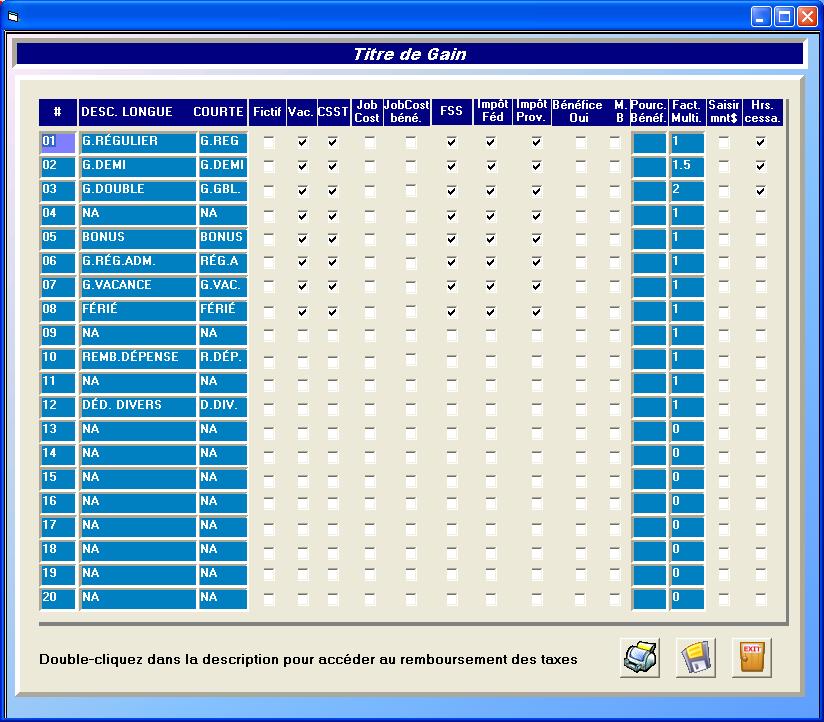824x722 pixels.
Task: Click the exit door icon
Action: 752,657
